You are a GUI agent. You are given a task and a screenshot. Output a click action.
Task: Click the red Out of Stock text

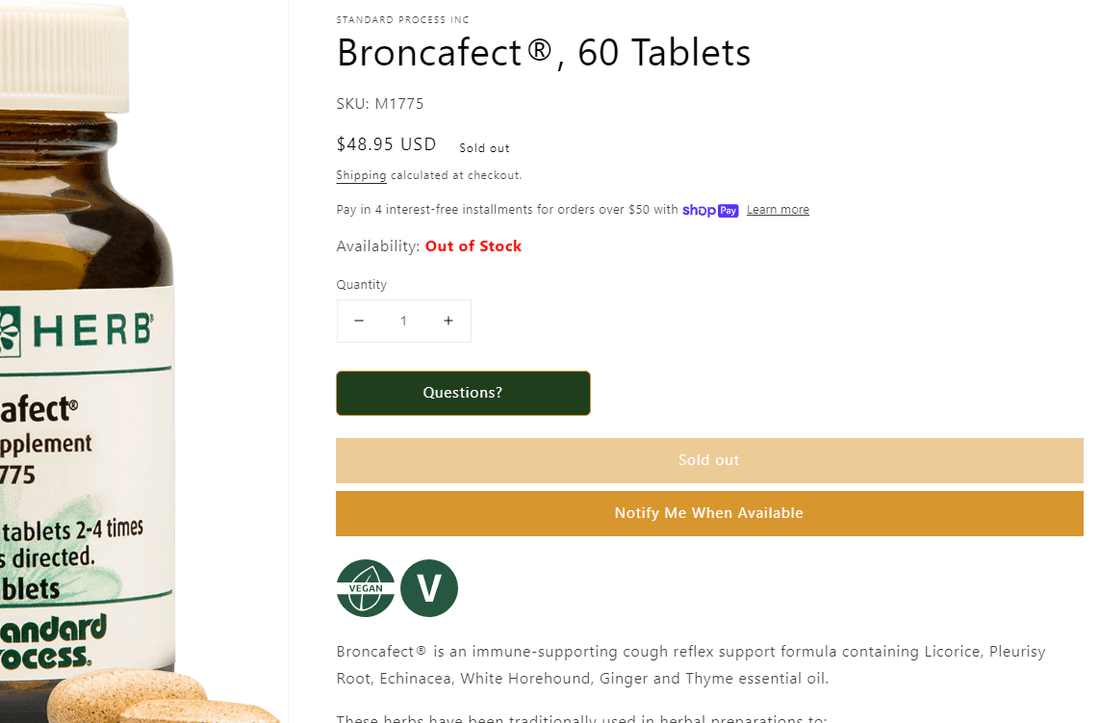coord(473,246)
